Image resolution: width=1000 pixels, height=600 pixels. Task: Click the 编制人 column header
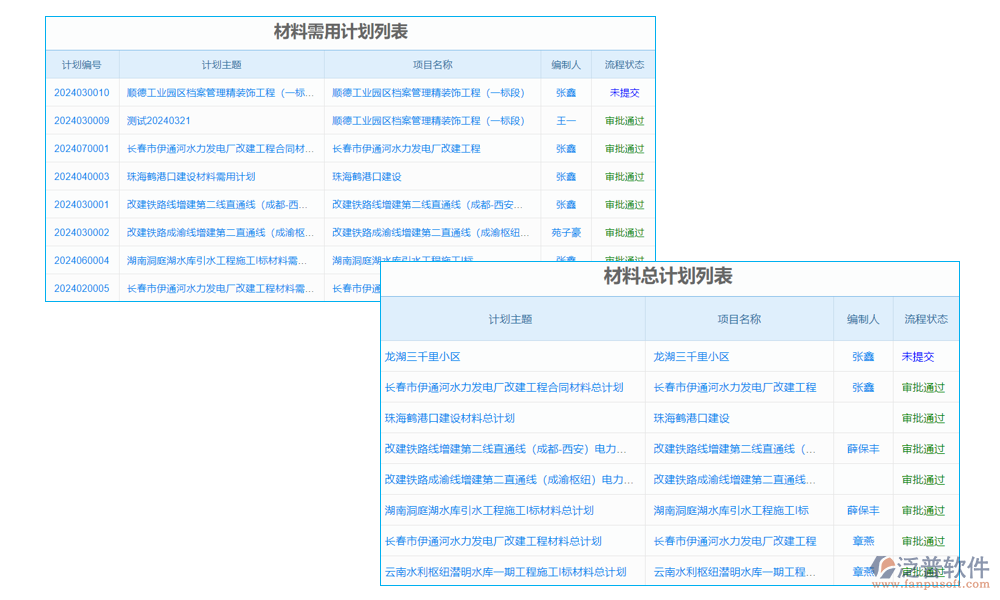pyautogui.click(x=564, y=63)
